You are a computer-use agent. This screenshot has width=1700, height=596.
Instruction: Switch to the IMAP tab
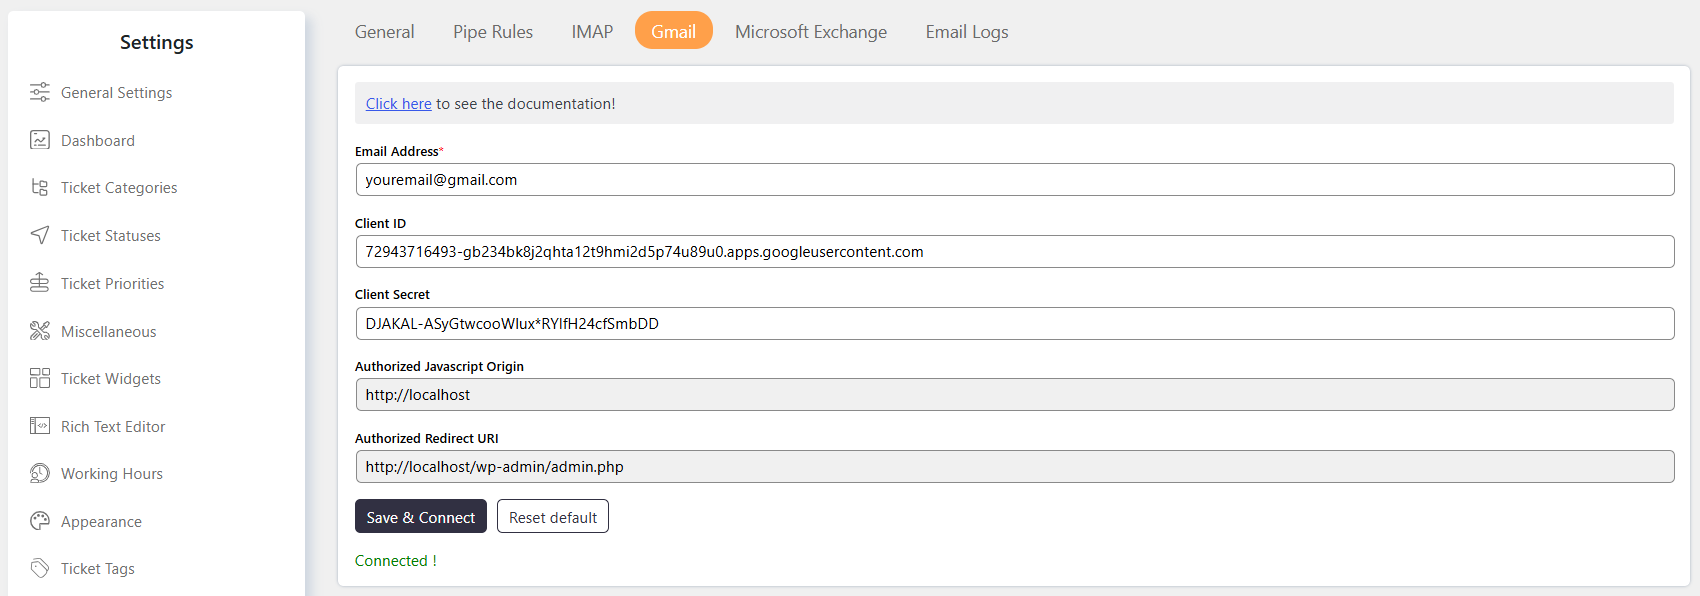[592, 31]
